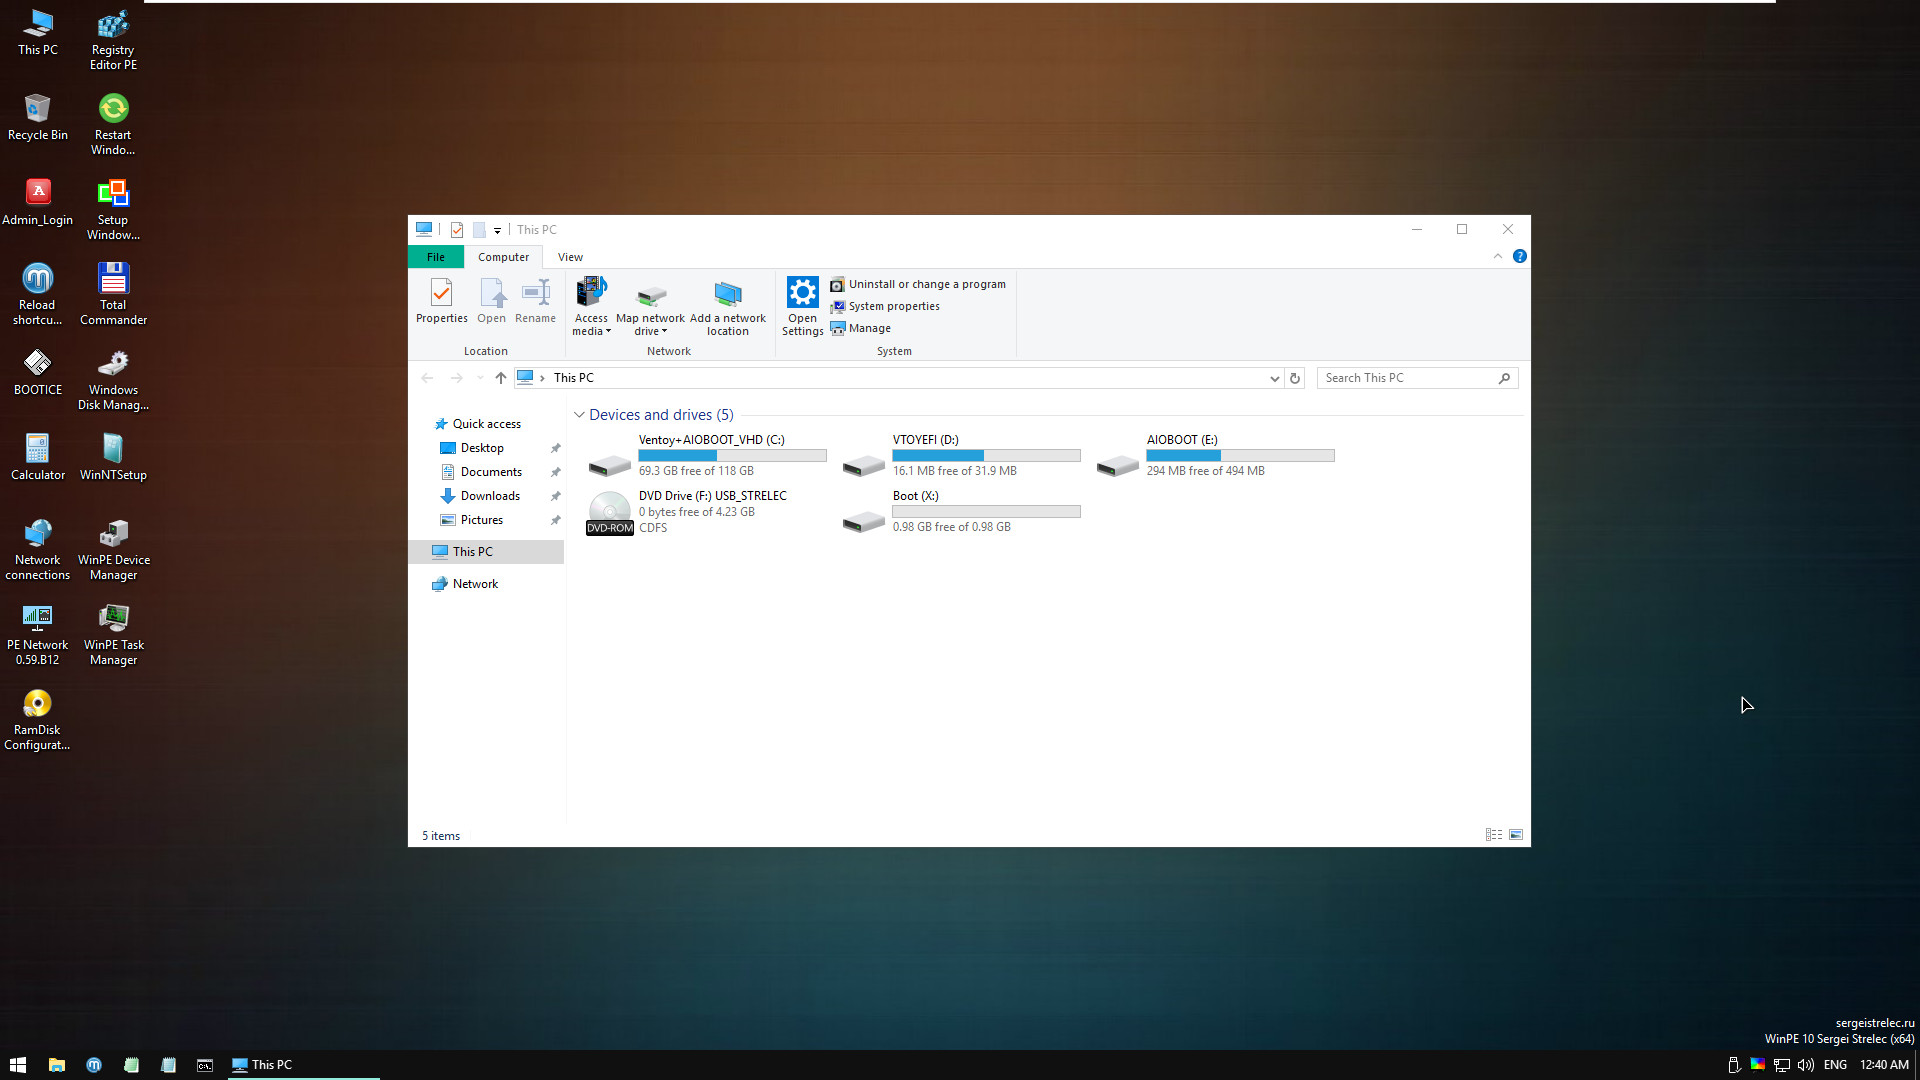The width and height of the screenshot is (1920, 1080).
Task: Click System properties in ribbon
Action: click(885, 306)
